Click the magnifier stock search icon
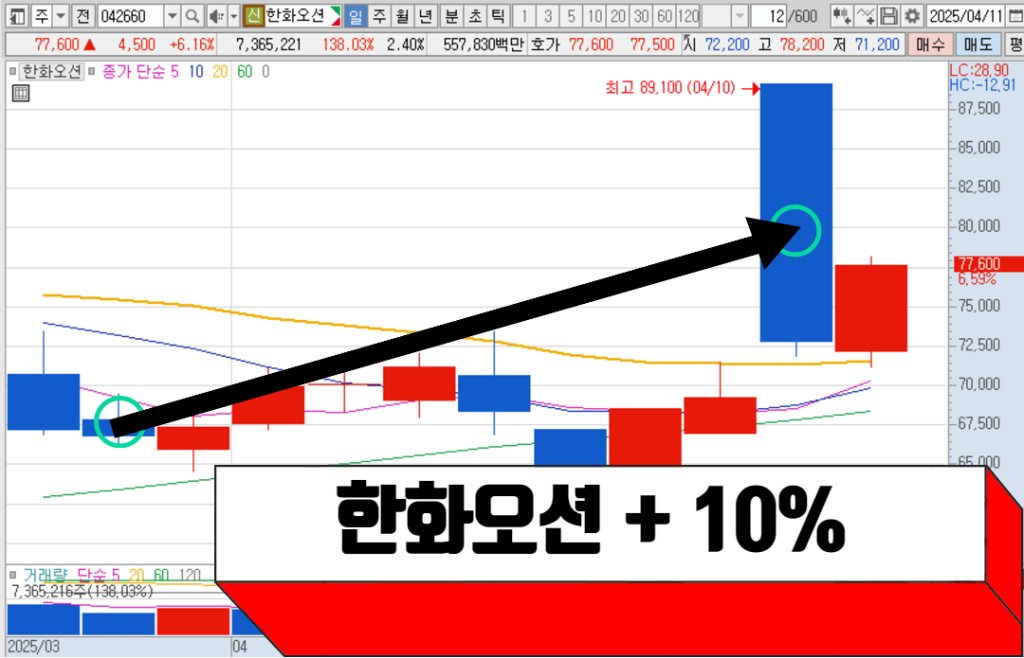This screenshot has width=1024, height=658. point(193,16)
